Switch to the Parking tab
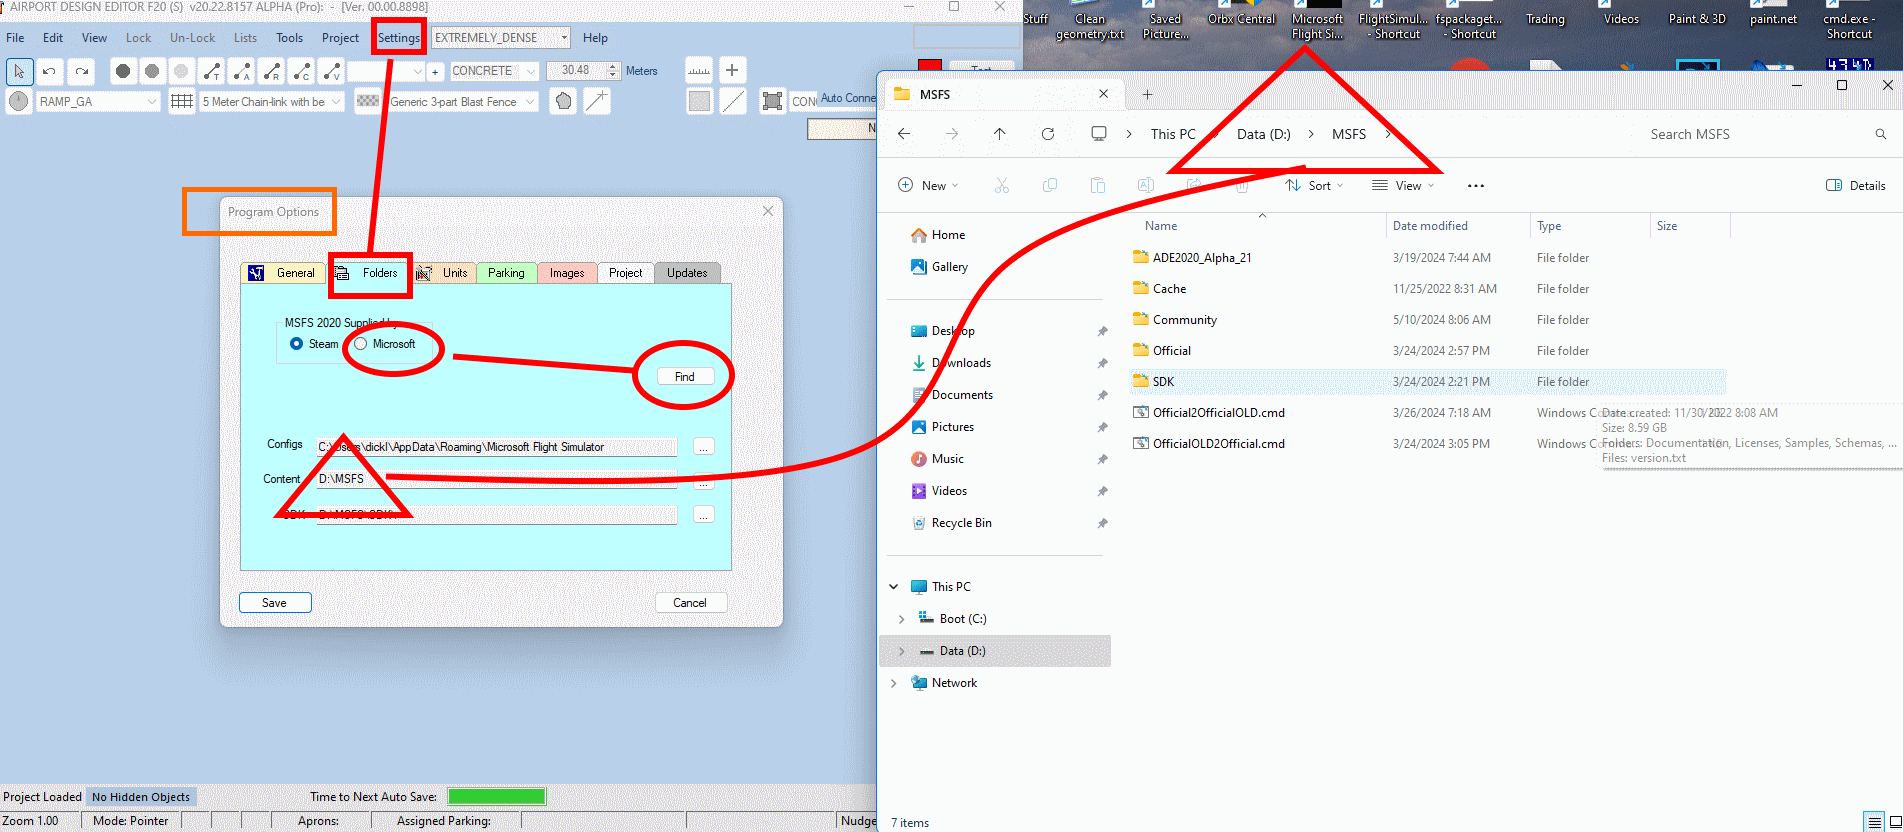The width and height of the screenshot is (1903, 832). 506,273
